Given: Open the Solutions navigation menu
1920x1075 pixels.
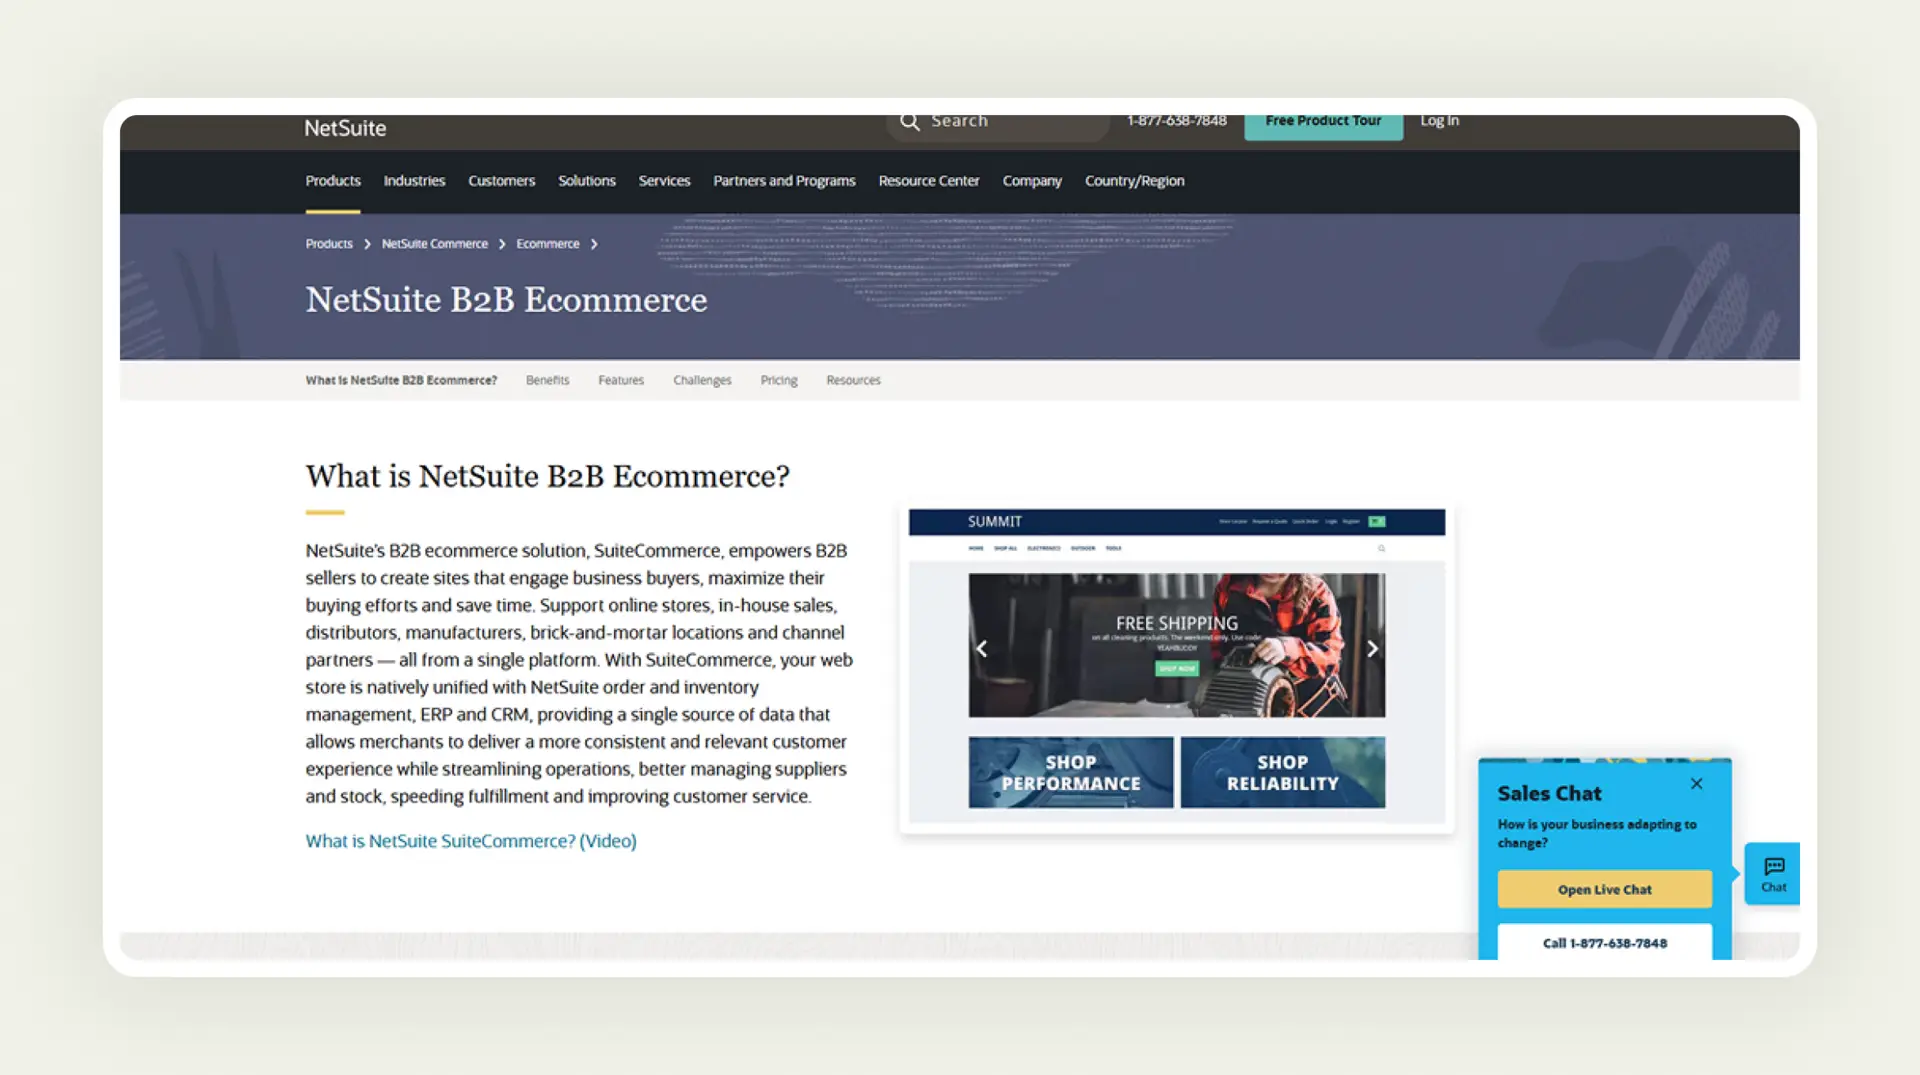Looking at the screenshot, I should pos(586,181).
